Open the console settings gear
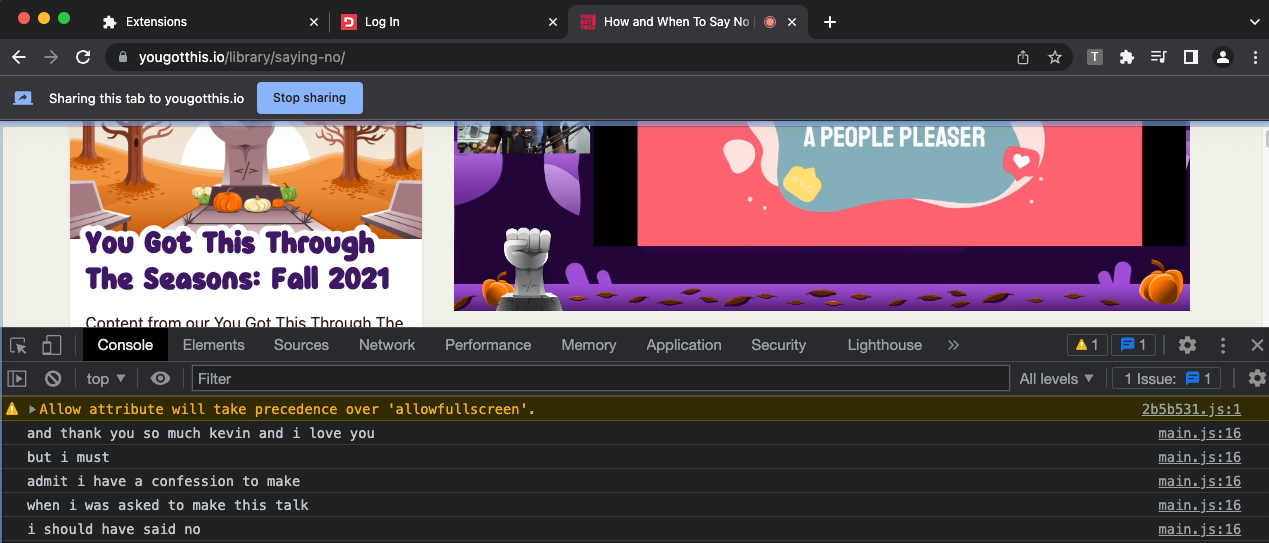 coord(1257,378)
